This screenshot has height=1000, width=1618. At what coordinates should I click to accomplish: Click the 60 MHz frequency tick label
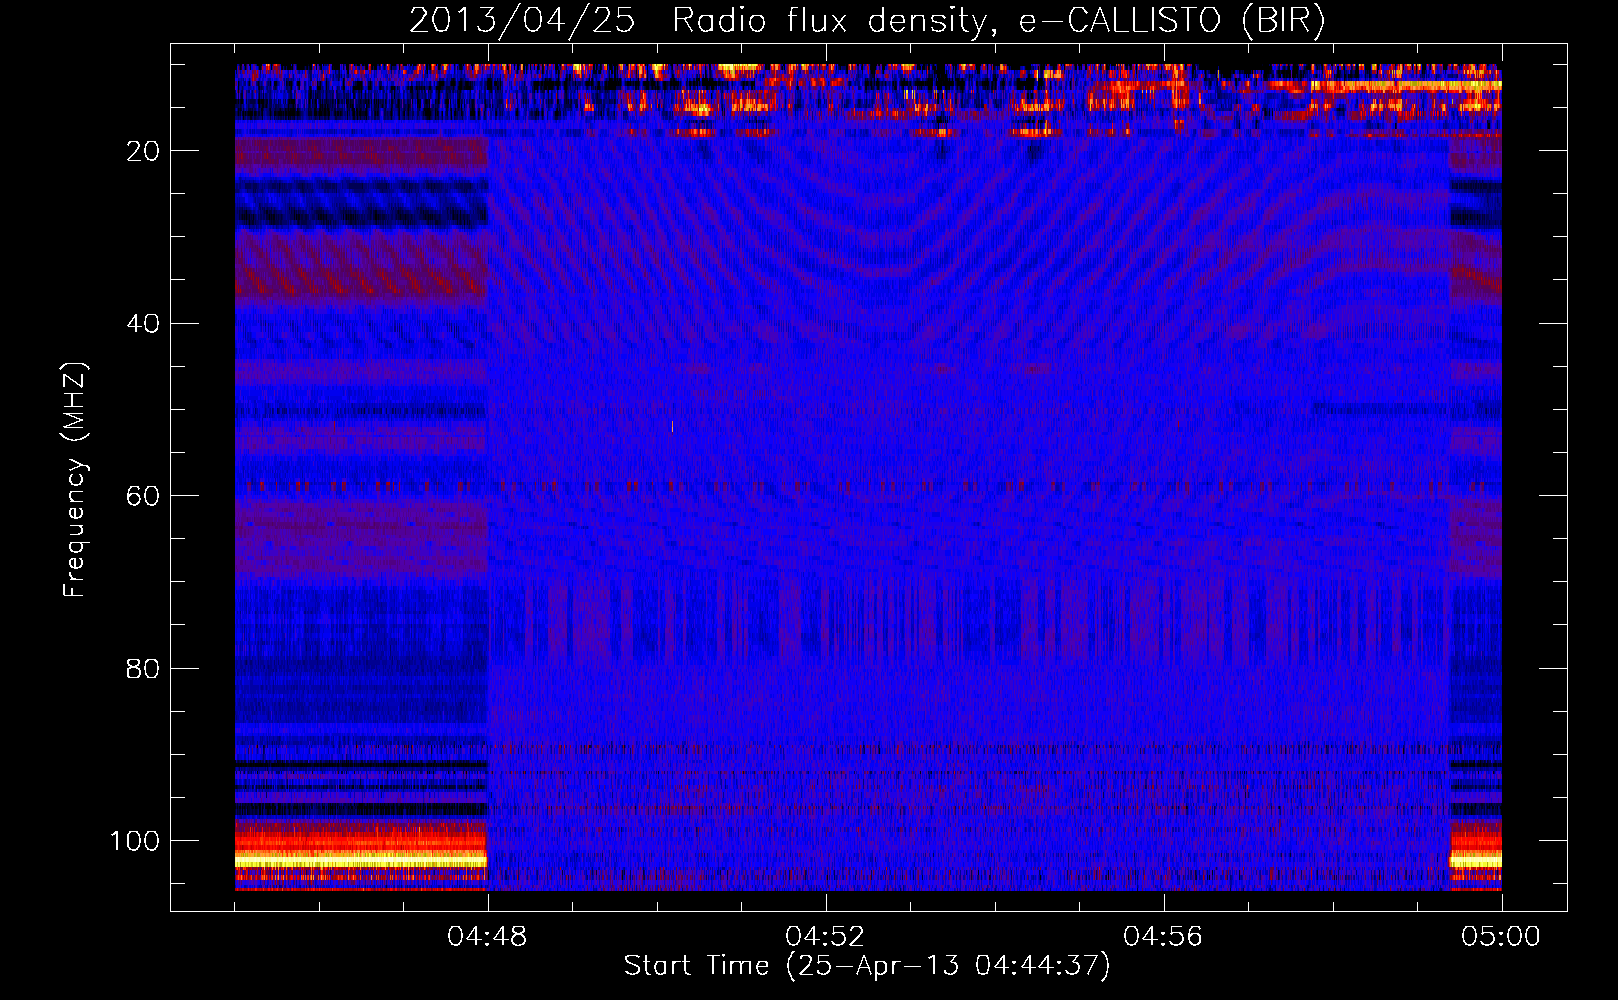click(x=143, y=496)
